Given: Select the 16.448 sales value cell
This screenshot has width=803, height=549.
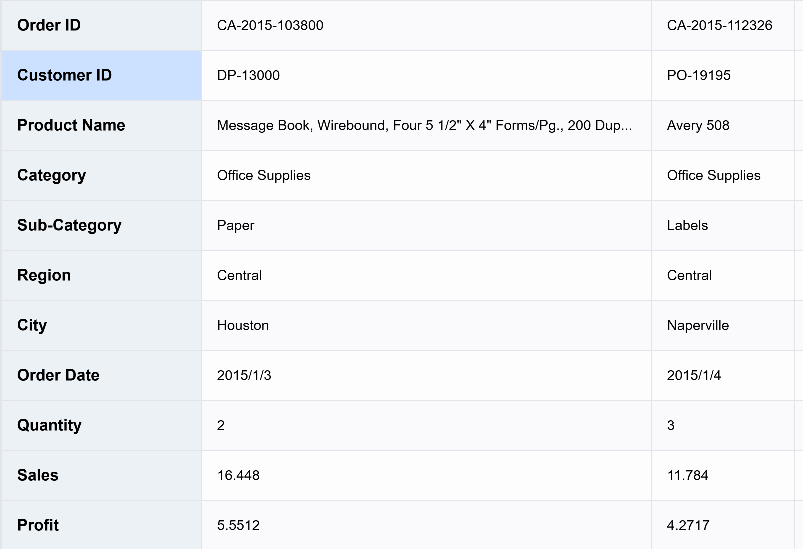Looking at the screenshot, I should [425, 475].
